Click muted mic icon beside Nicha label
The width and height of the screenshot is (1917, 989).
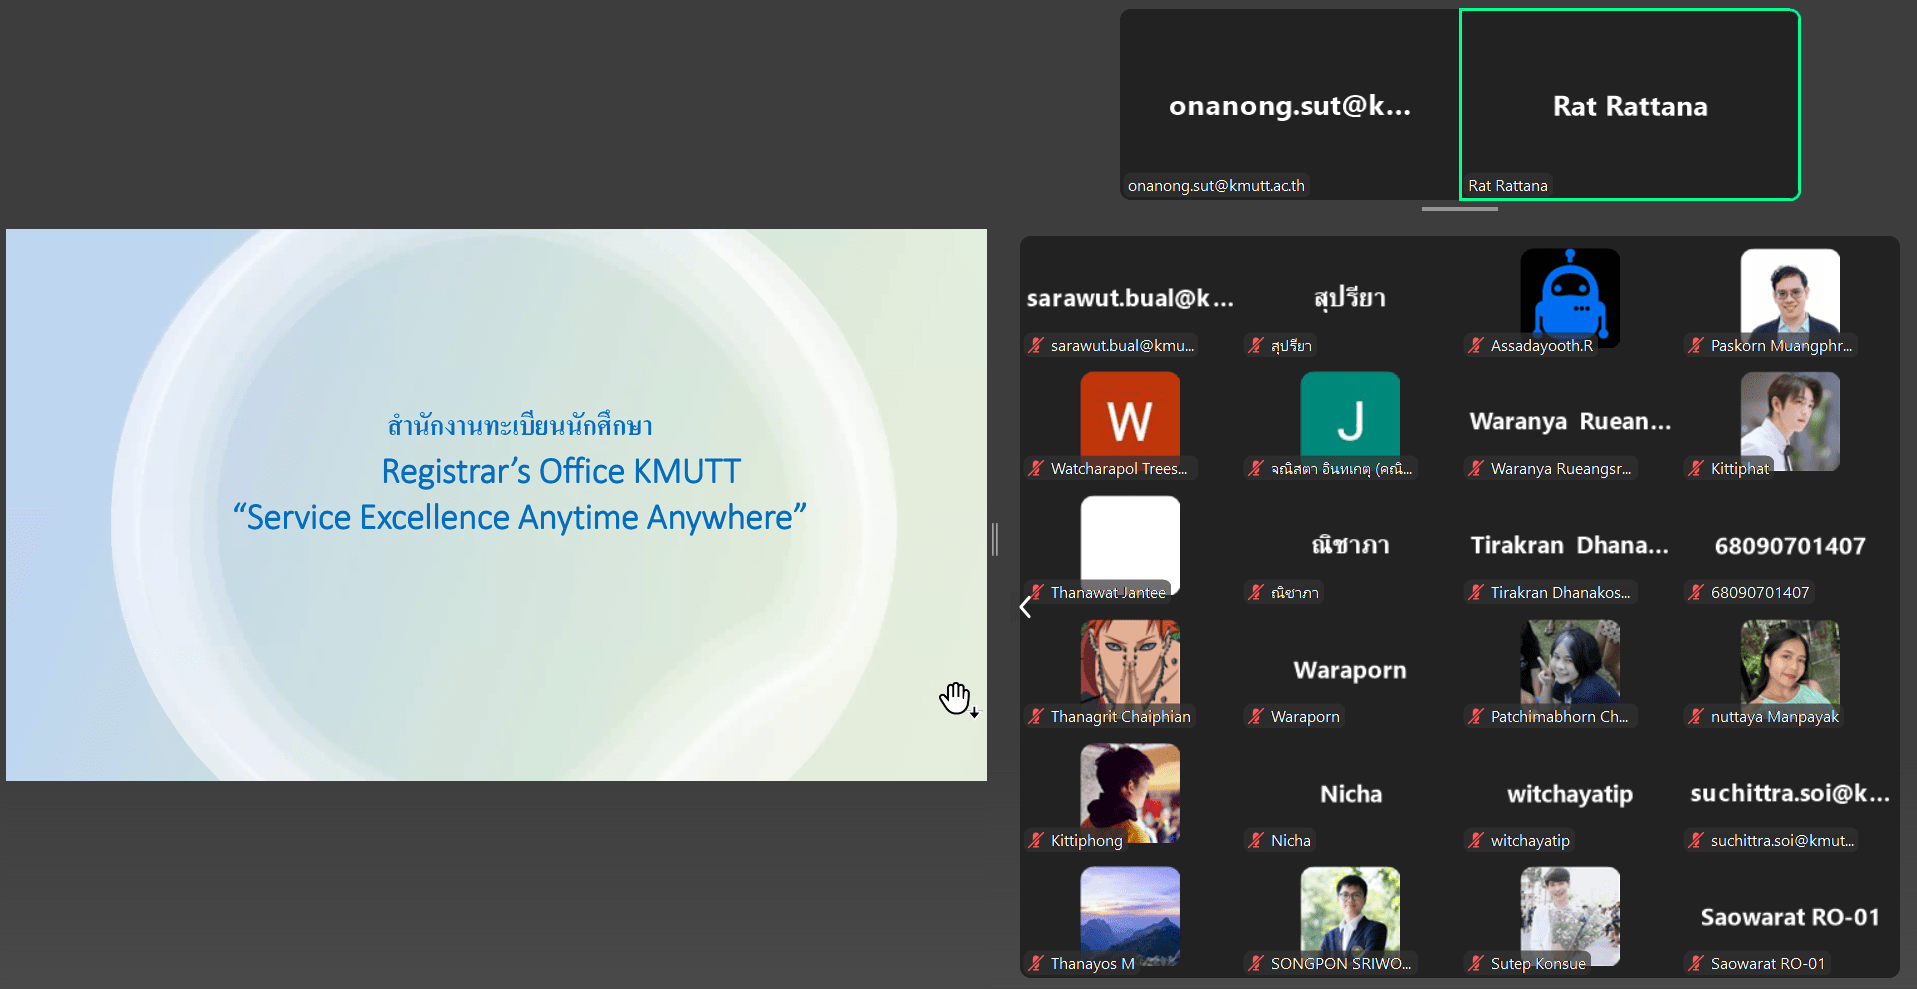pyautogui.click(x=1256, y=841)
